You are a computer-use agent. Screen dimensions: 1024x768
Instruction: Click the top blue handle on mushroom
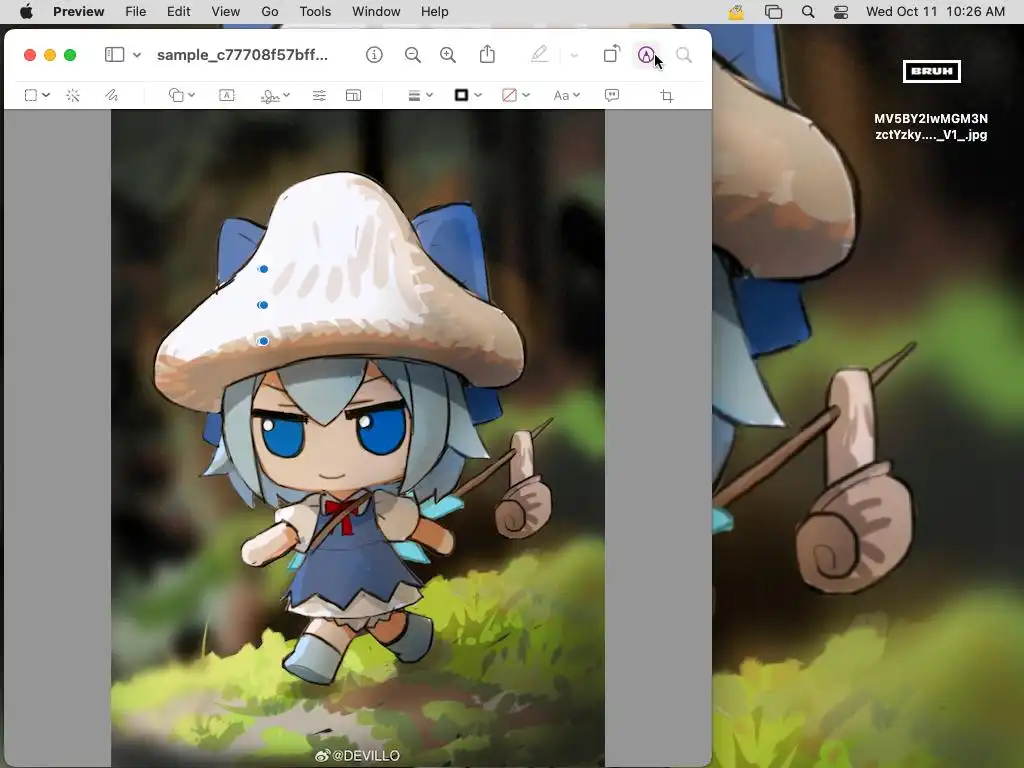point(263,269)
